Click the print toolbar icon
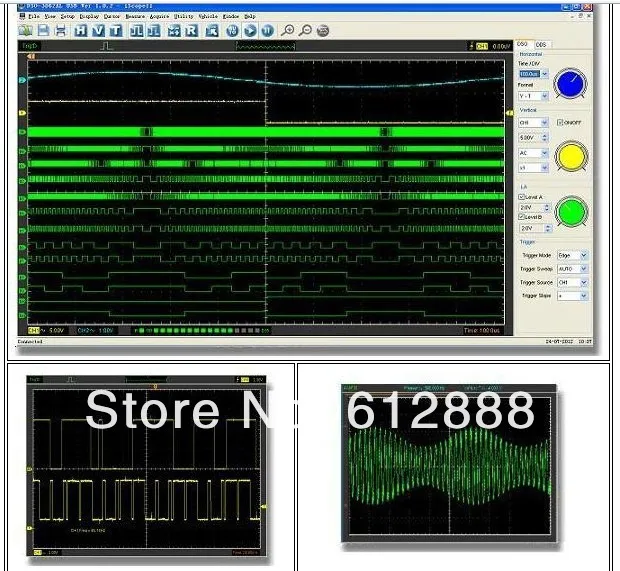Viewport: 620px width, 571px height. (60, 30)
